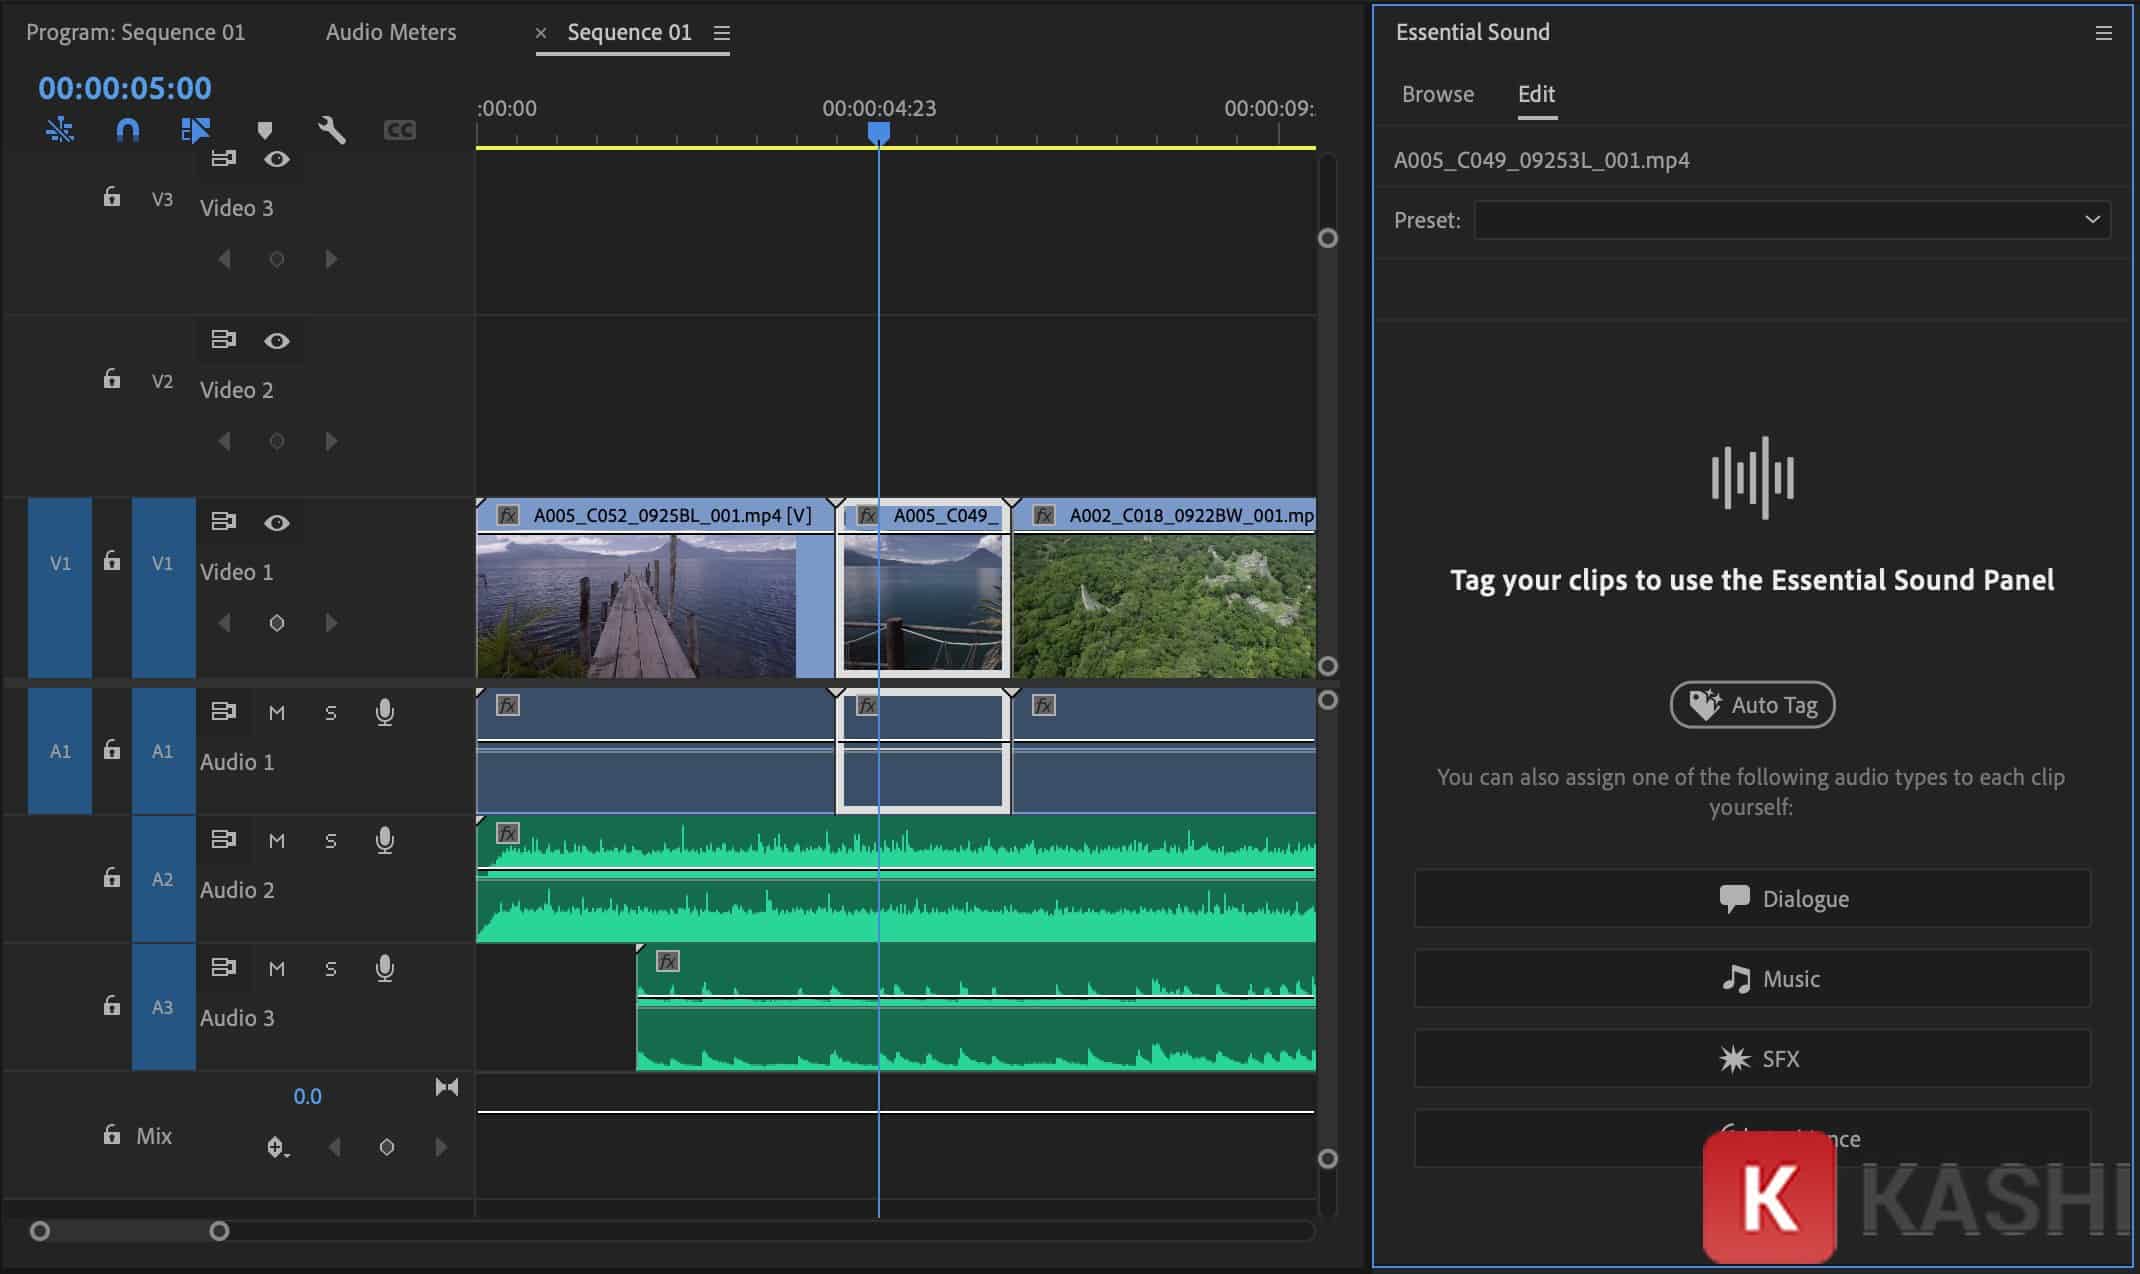Assign the Dialogue audio type

[1752, 898]
